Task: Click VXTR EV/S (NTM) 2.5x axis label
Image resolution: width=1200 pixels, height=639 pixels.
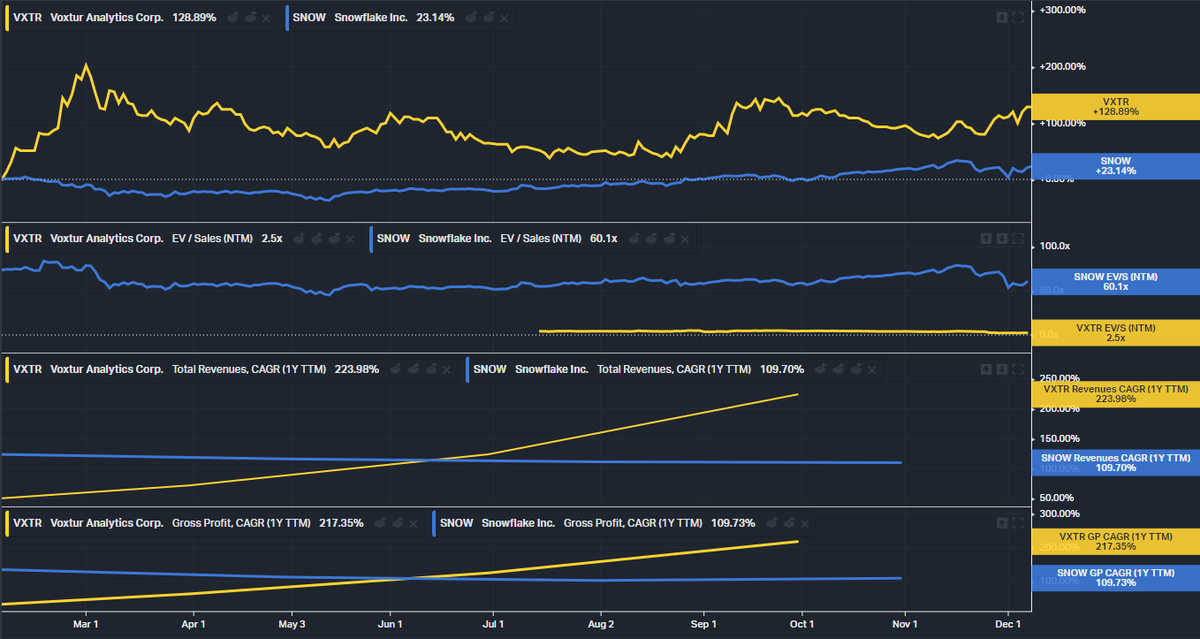Action: [1115, 332]
